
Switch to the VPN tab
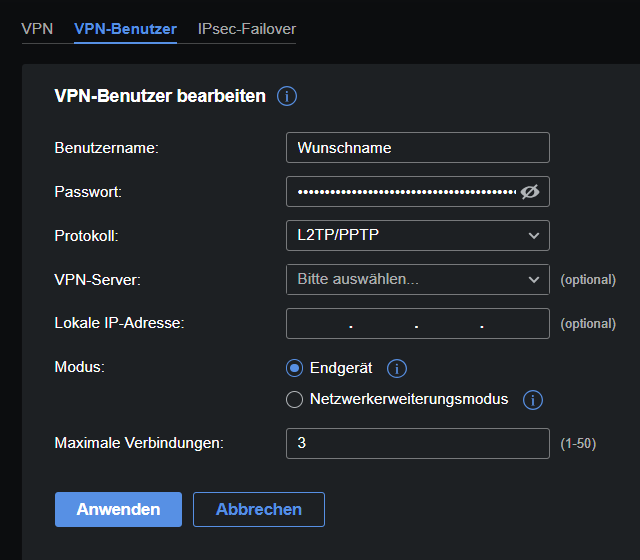37,29
